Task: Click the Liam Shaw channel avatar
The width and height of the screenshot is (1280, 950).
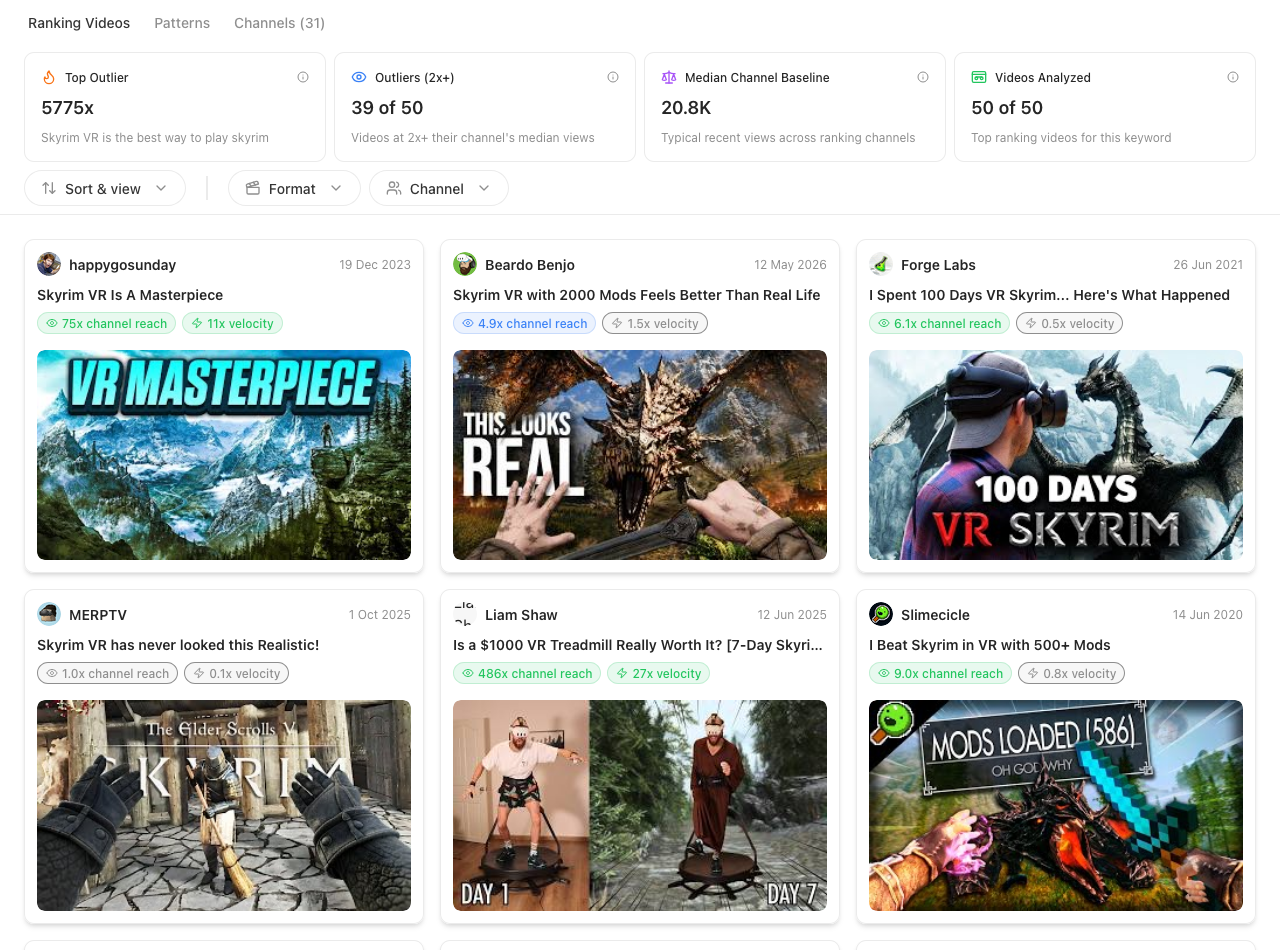Action: click(465, 614)
